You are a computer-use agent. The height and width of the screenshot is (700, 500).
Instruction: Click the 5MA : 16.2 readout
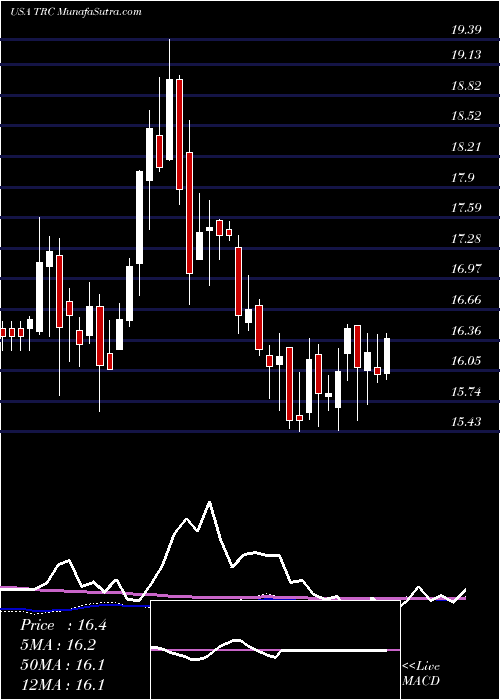[58, 645]
